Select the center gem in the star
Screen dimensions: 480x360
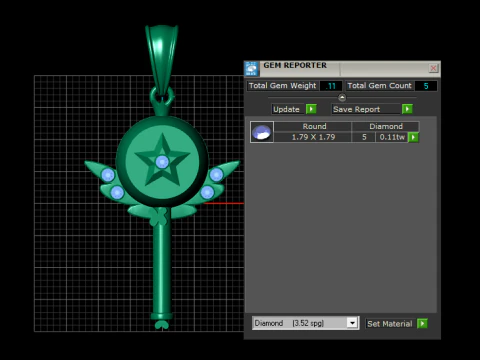162,162
